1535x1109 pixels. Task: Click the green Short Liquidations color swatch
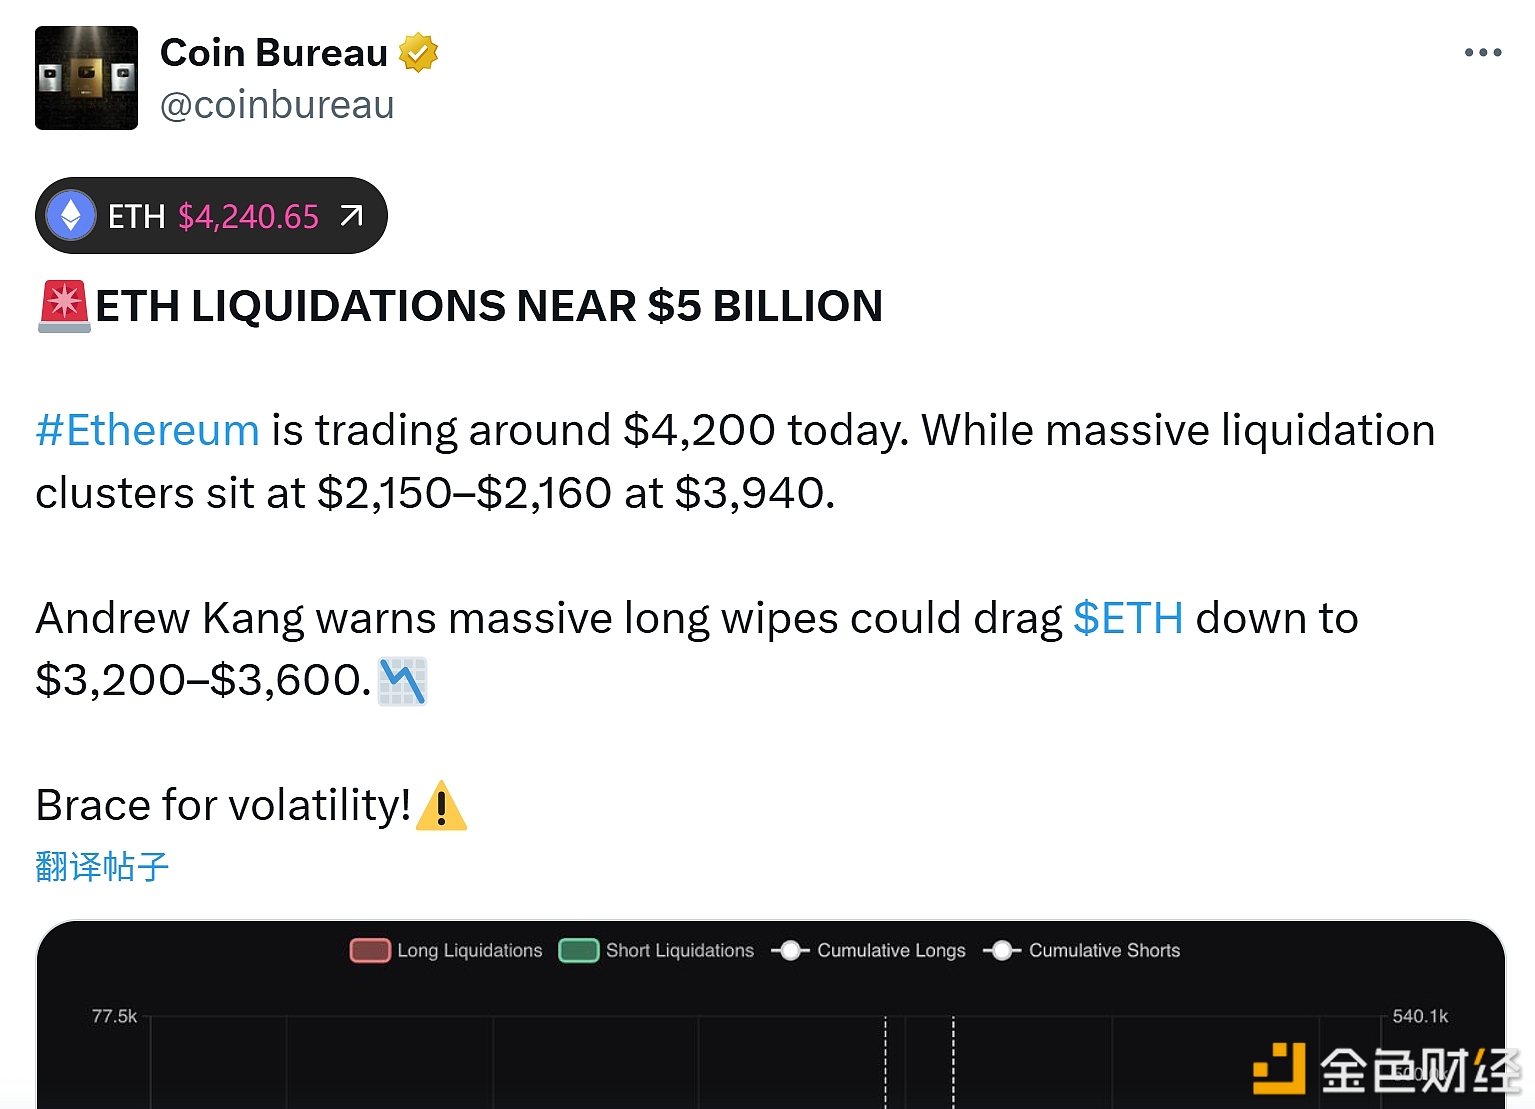click(579, 951)
